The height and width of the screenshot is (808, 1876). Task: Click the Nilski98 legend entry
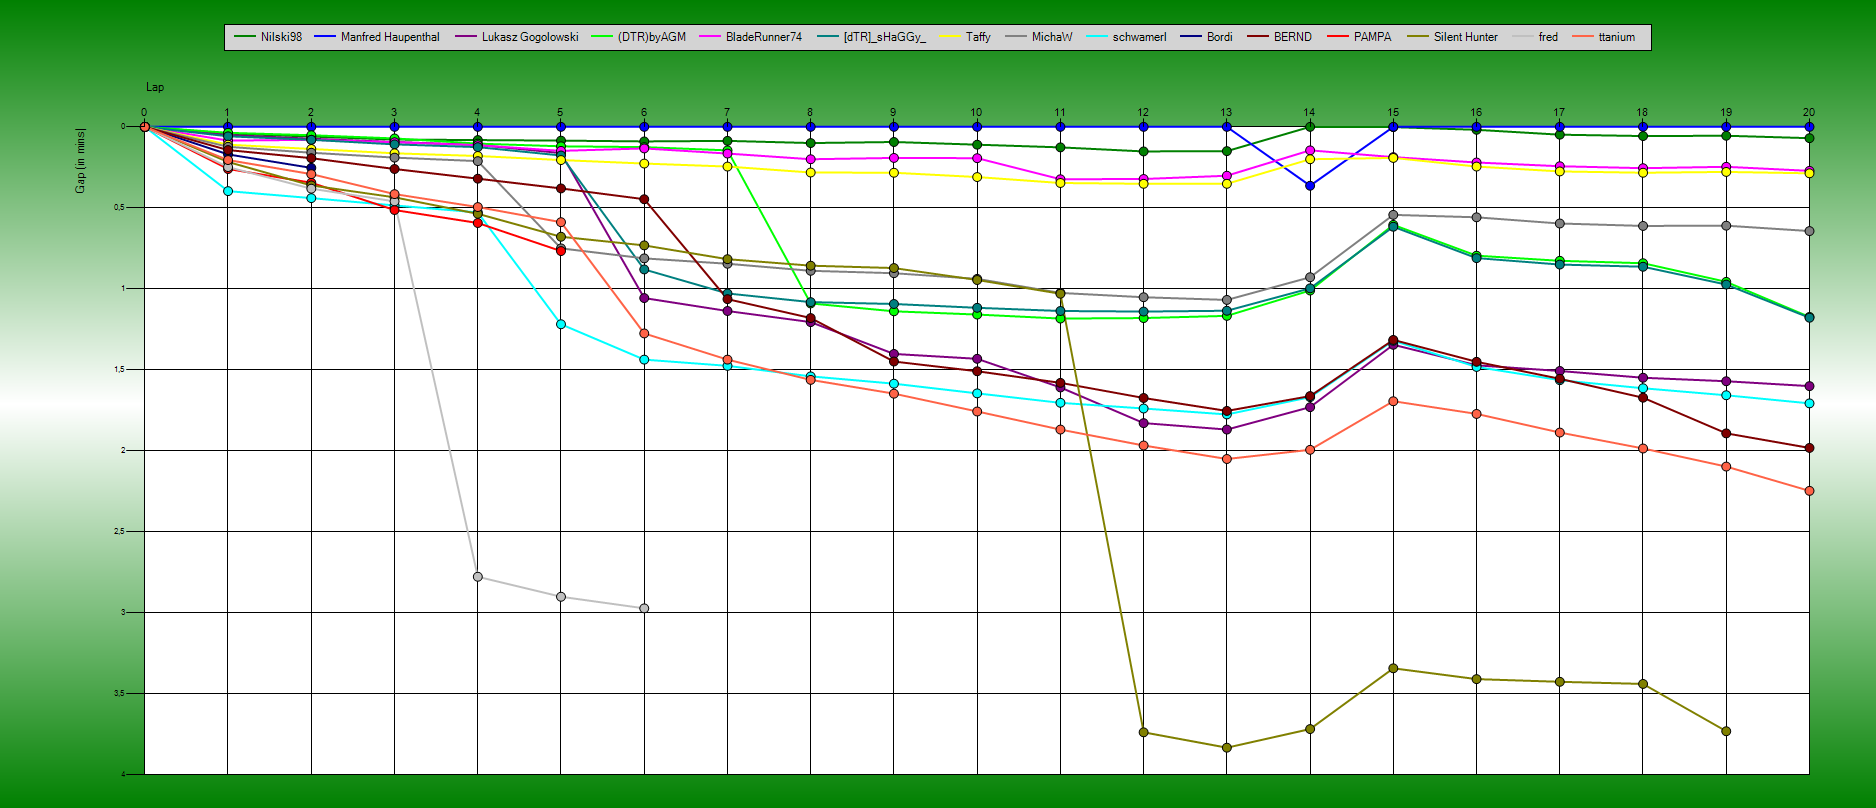coord(268,37)
